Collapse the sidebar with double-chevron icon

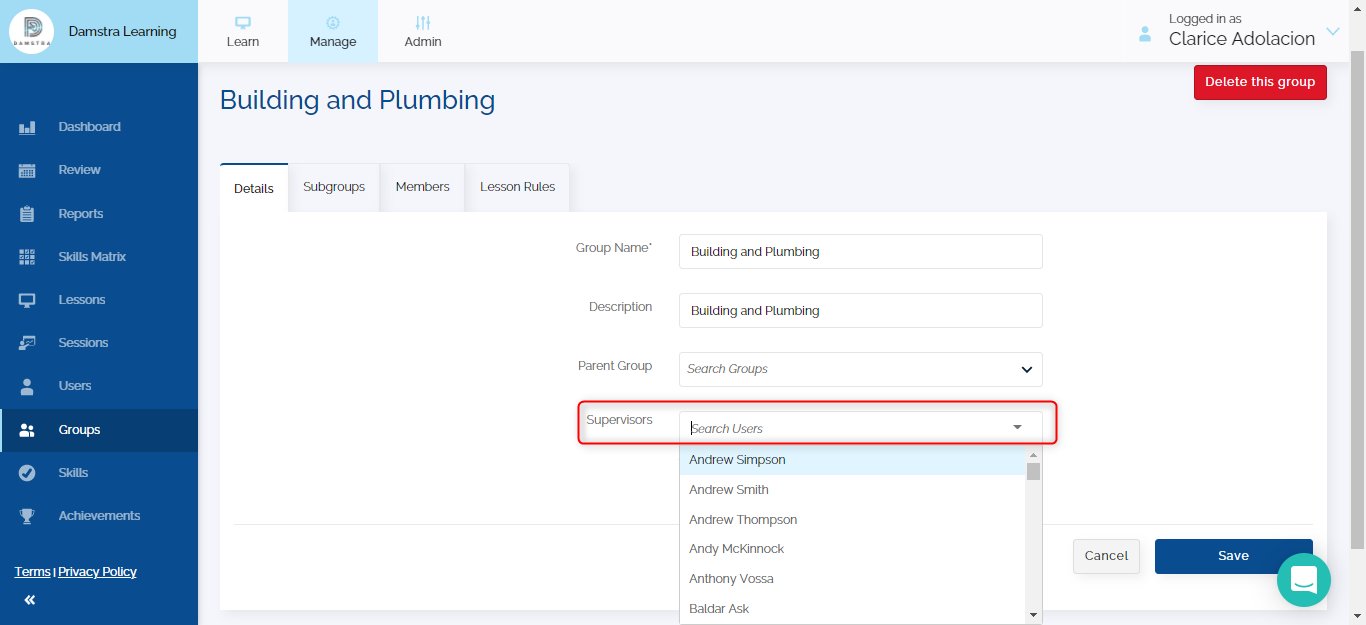point(30,600)
